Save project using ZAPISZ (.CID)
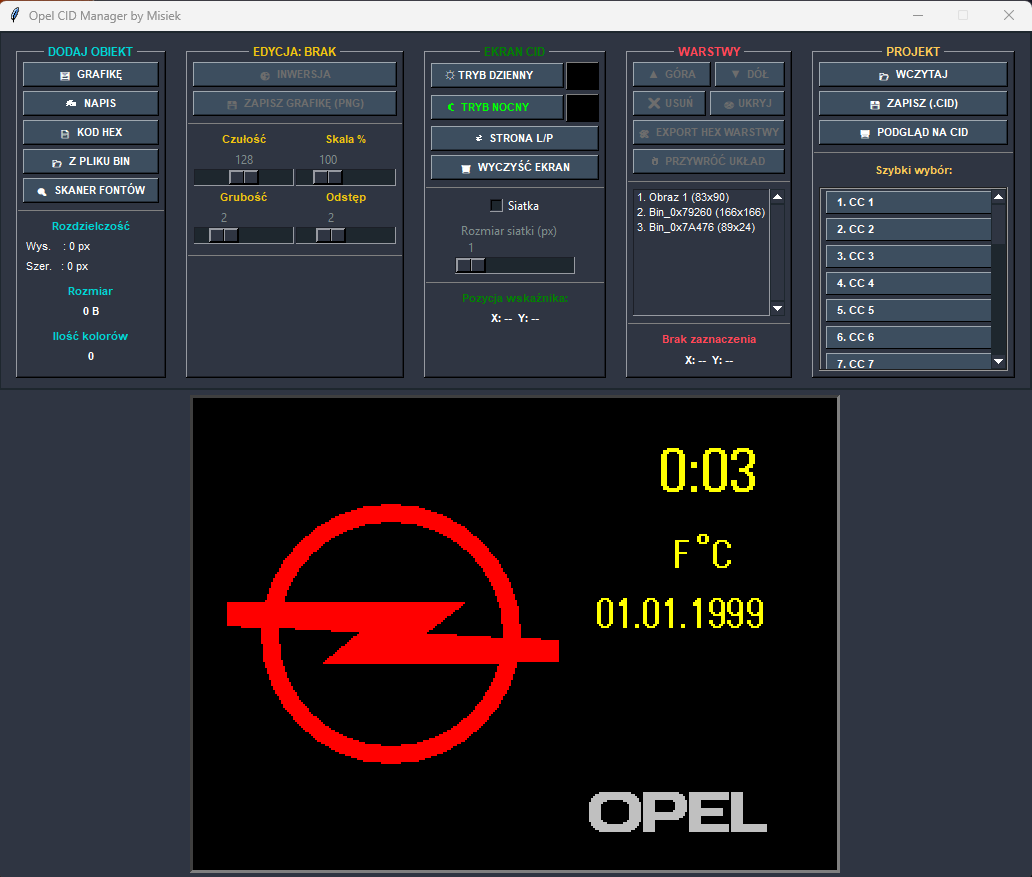 point(913,103)
